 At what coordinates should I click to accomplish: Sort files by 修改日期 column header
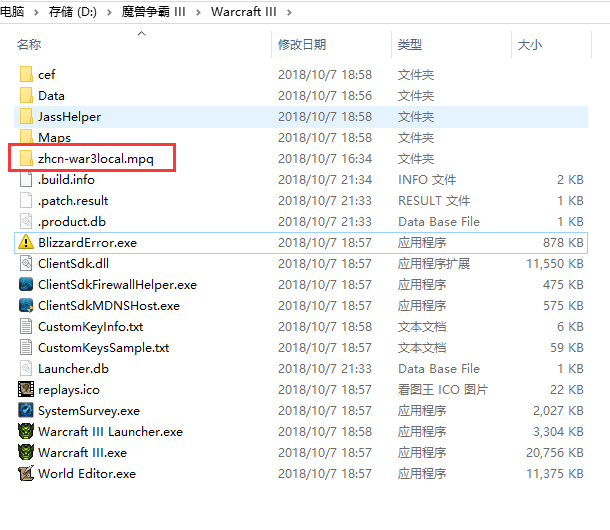[302, 44]
